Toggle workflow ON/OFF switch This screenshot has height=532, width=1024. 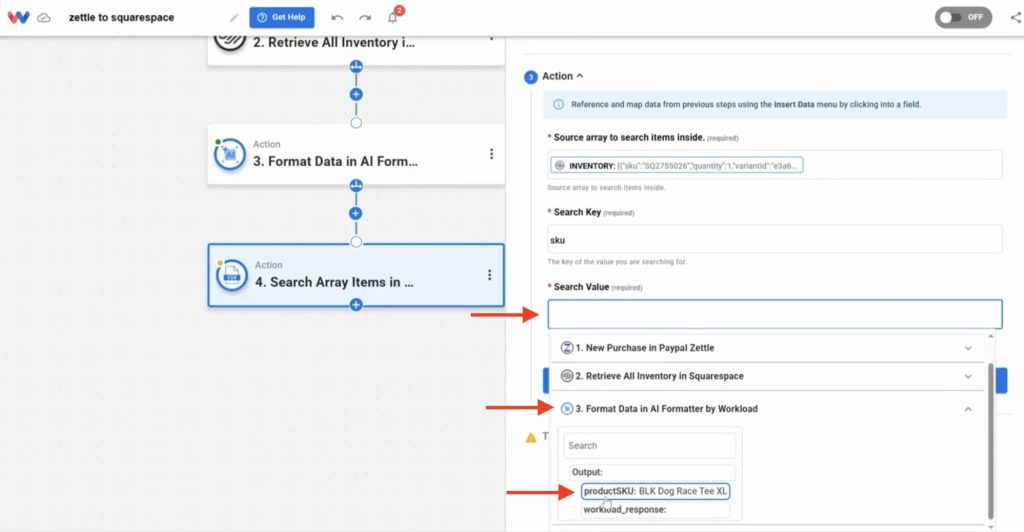[963, 17]
